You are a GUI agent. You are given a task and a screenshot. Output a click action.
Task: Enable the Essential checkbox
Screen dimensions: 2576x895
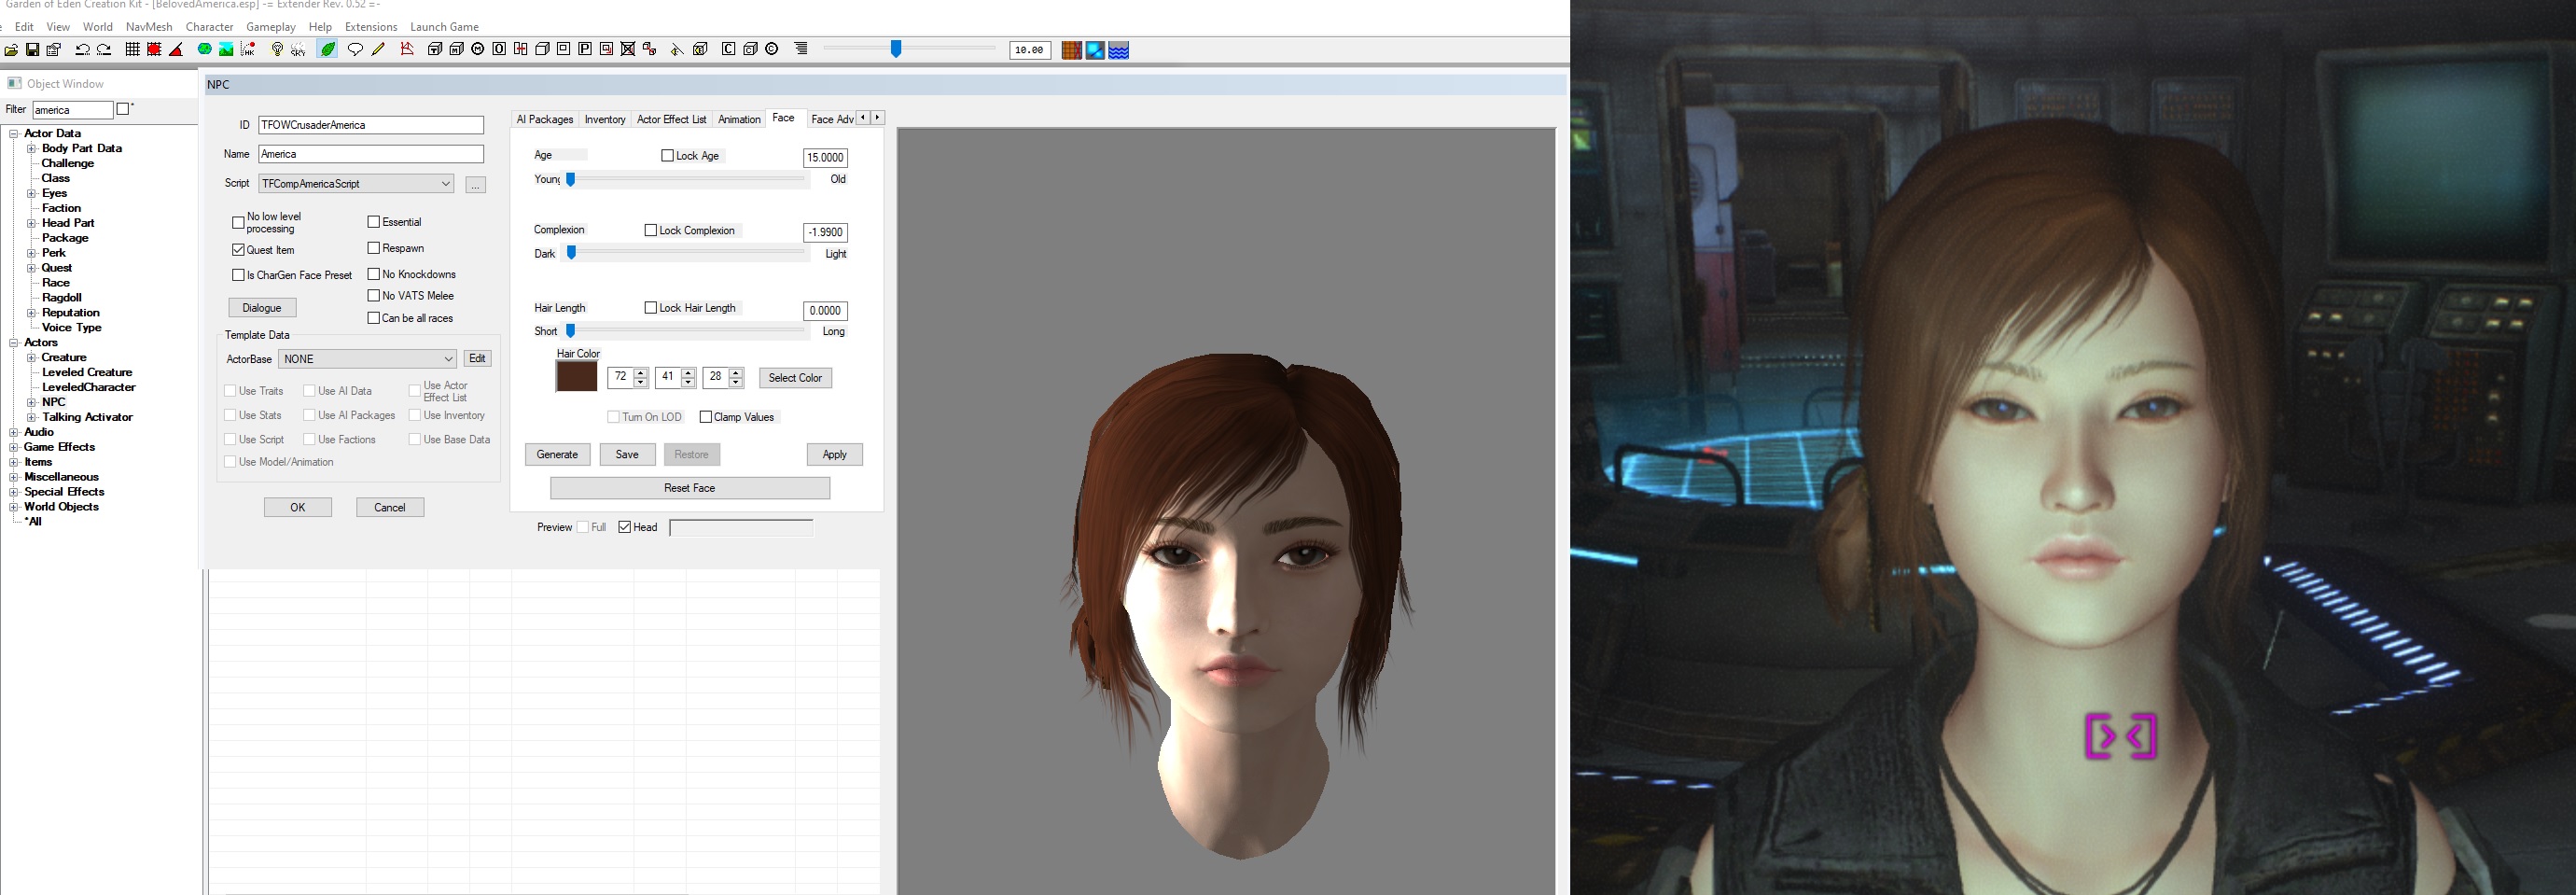pos(374,222)
